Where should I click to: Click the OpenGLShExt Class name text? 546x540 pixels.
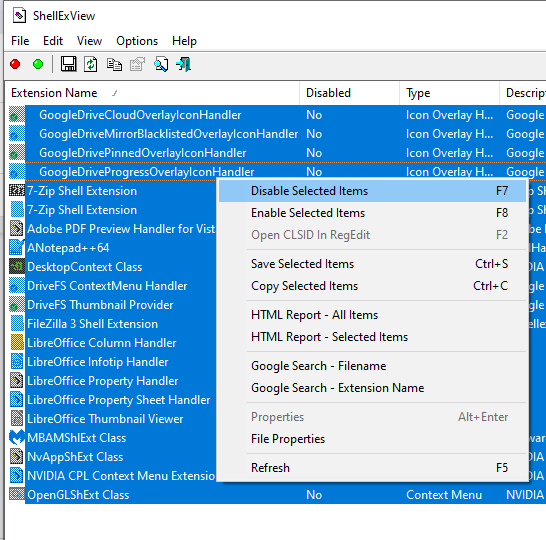78,495
